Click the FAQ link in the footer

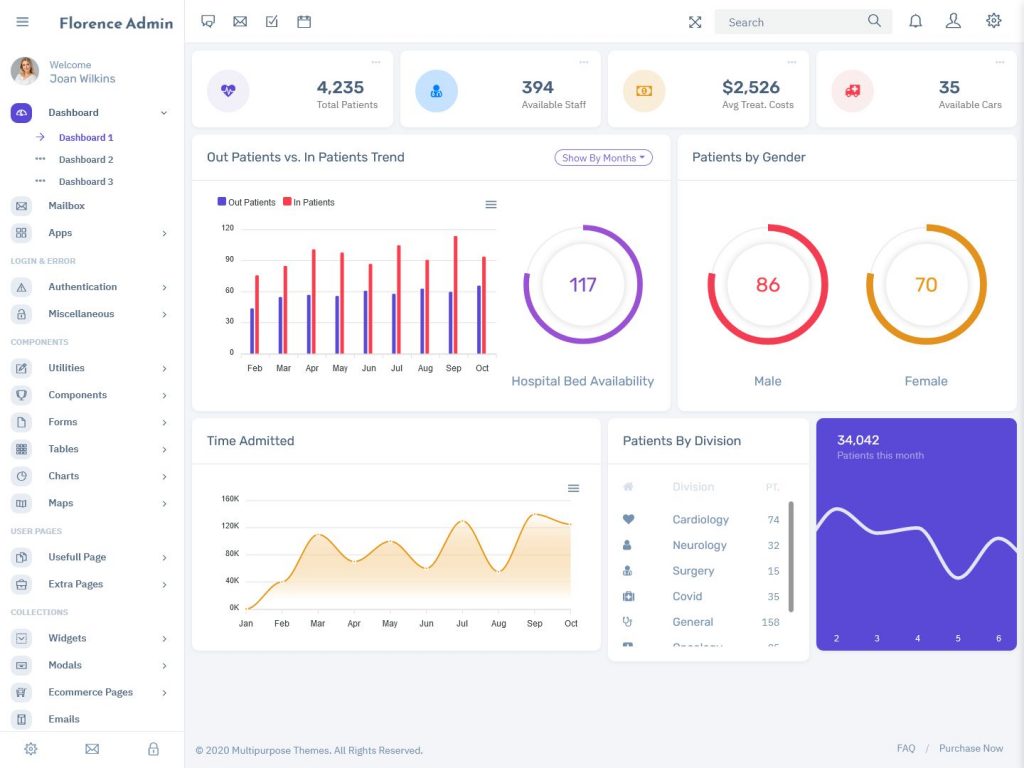(905, 748)
